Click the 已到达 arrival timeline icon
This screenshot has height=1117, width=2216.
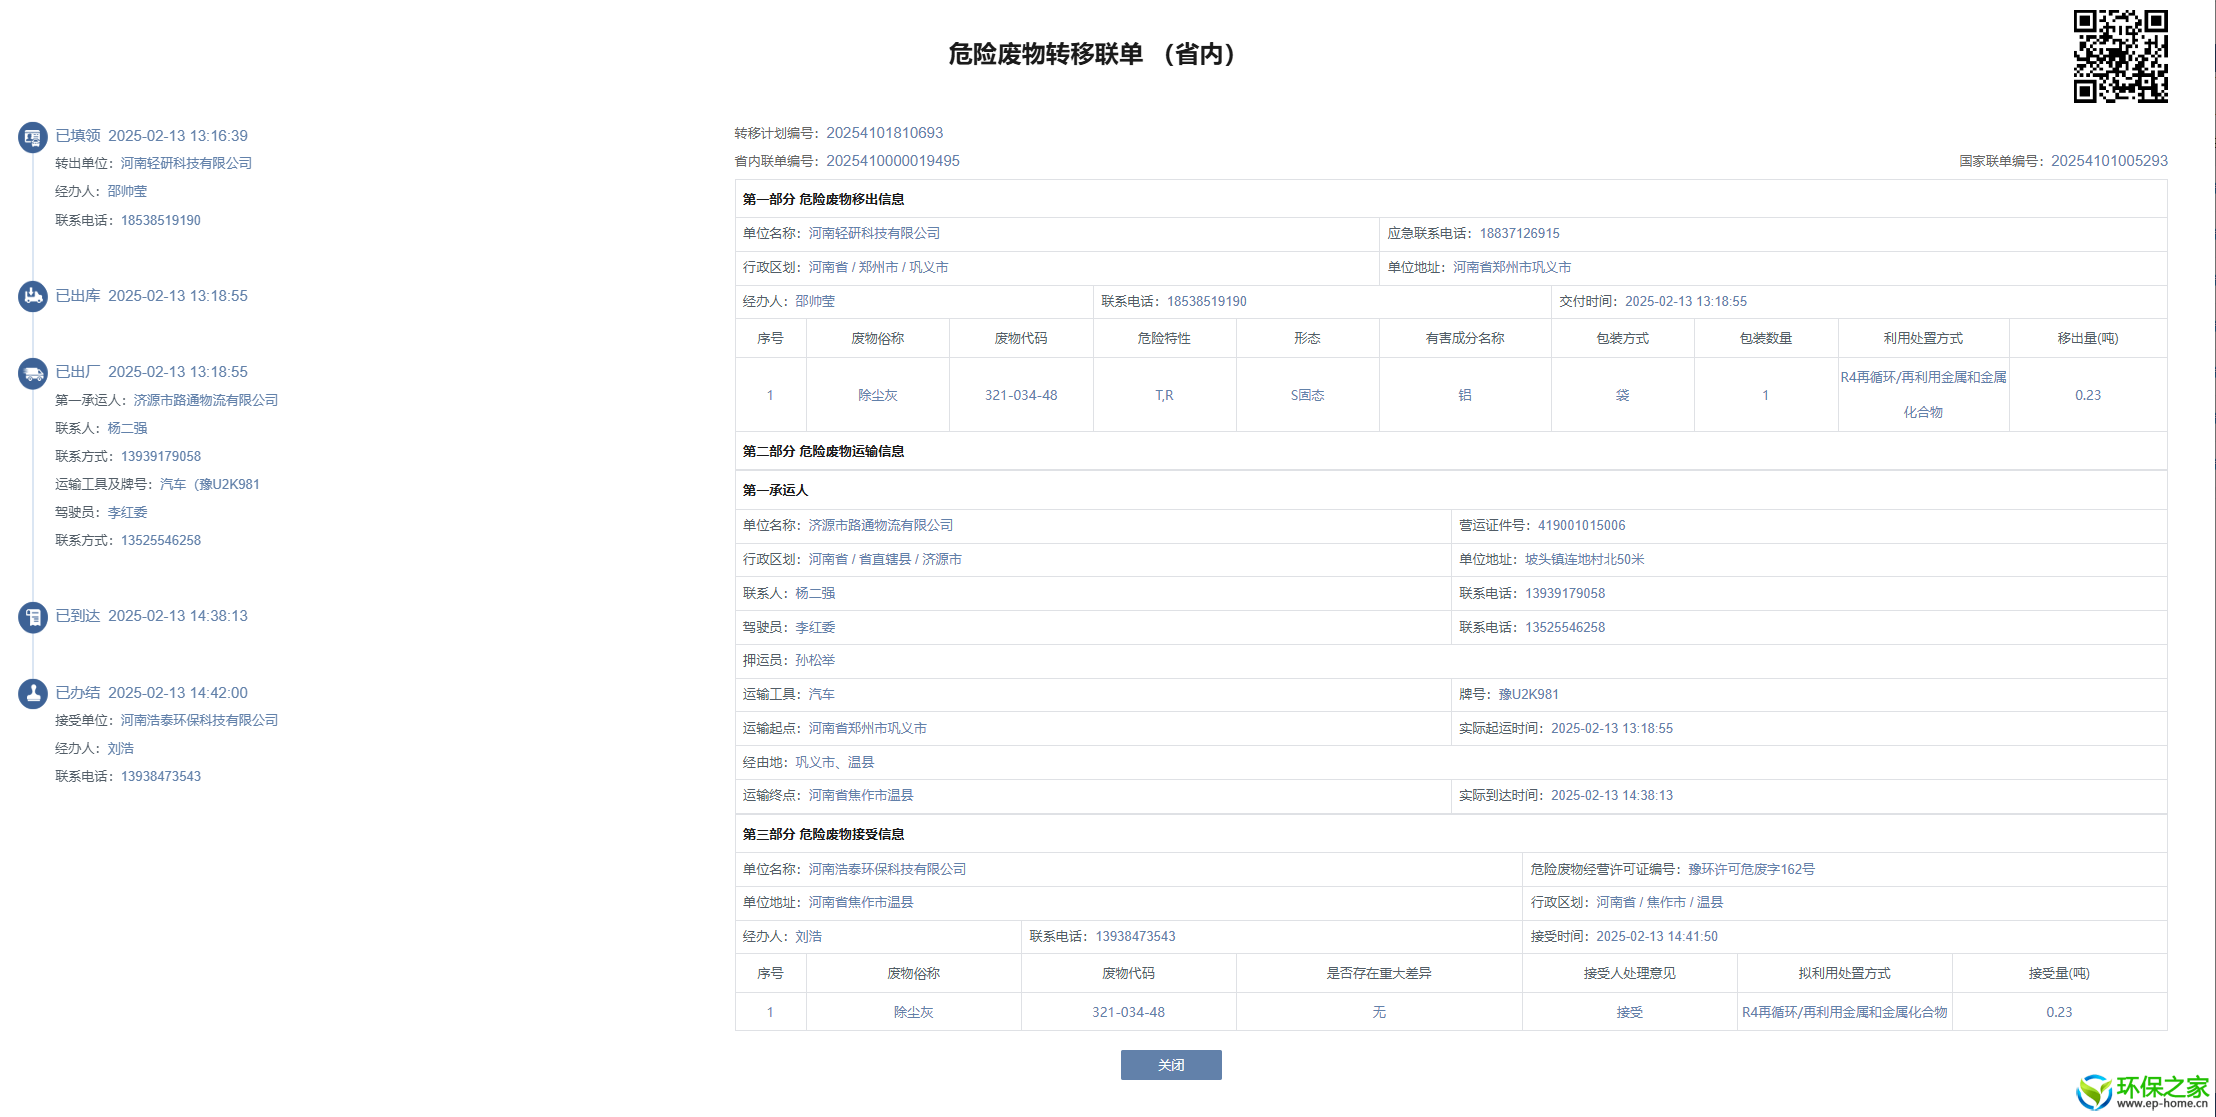tap(33, 617)
